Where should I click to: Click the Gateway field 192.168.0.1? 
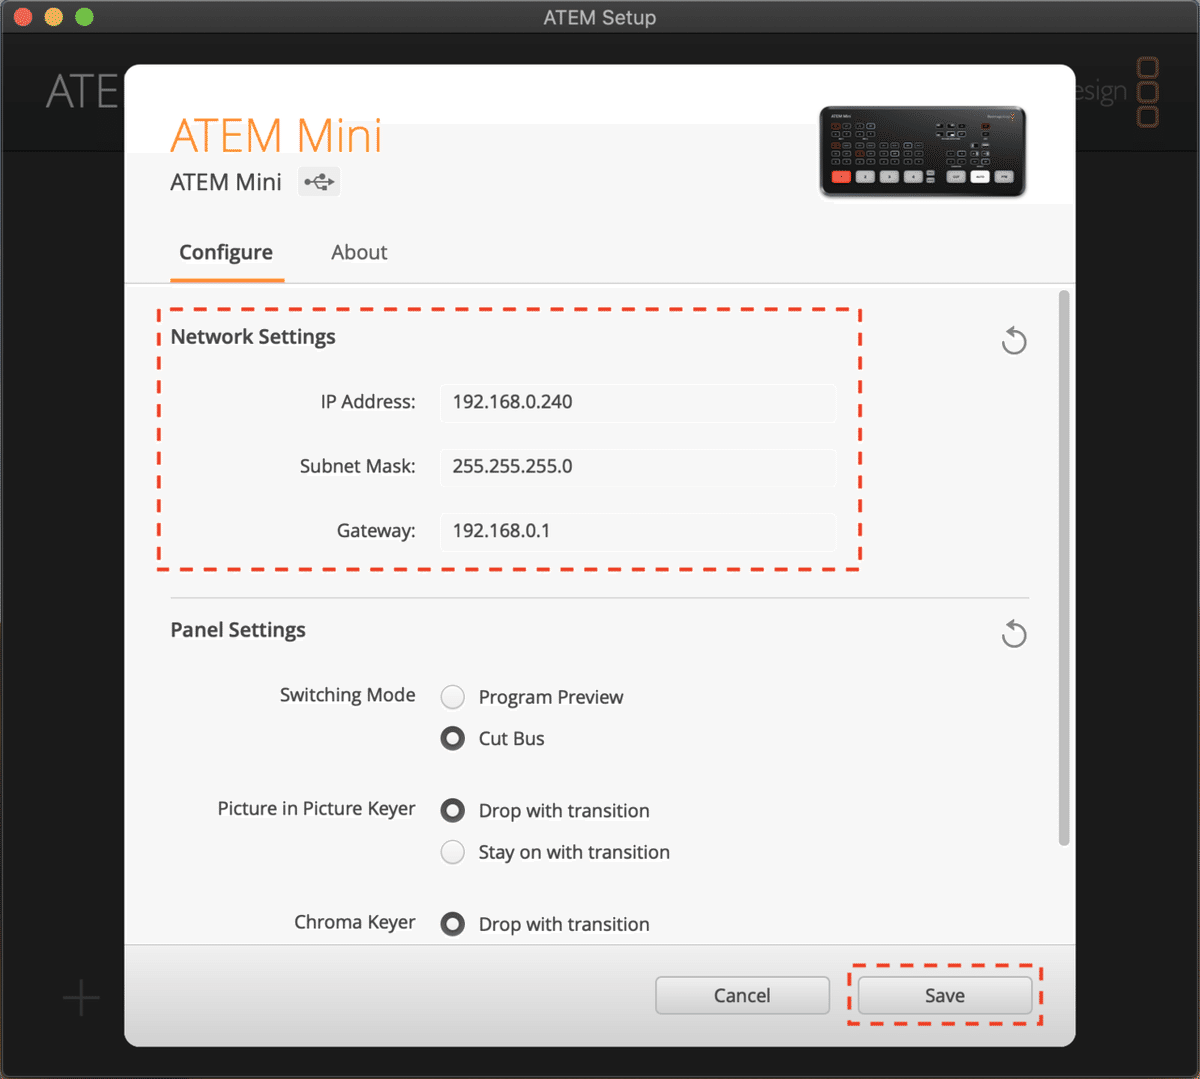point(638,531)
